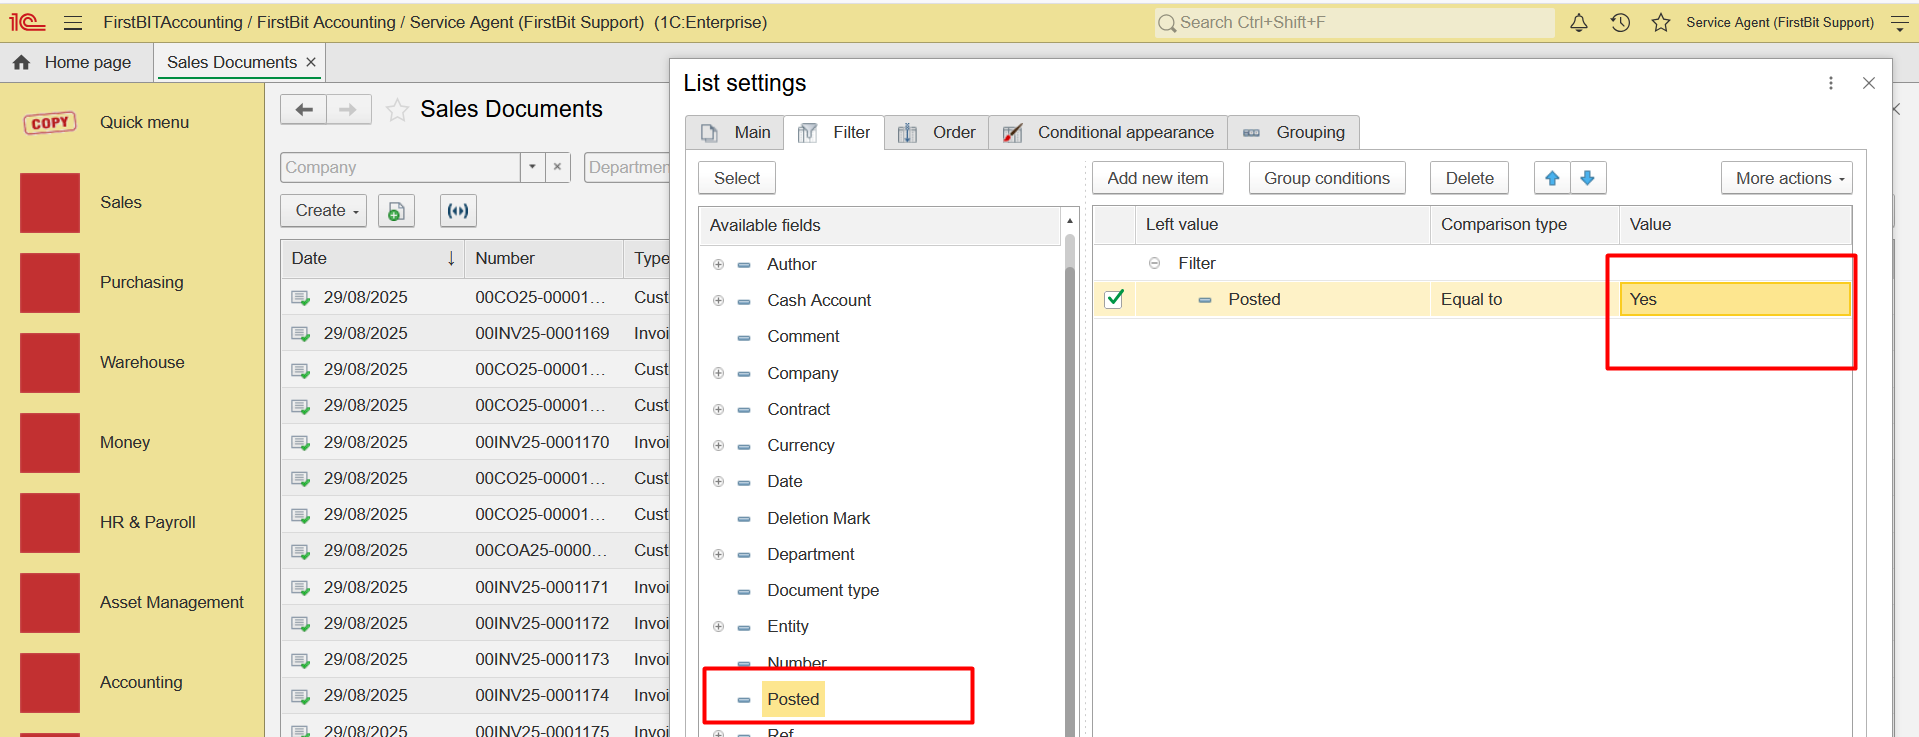Image resolution: width=1919 pixels, height=737 pixels.
Task: Open the Create dropdown button
Action: (x=325, y=211)
